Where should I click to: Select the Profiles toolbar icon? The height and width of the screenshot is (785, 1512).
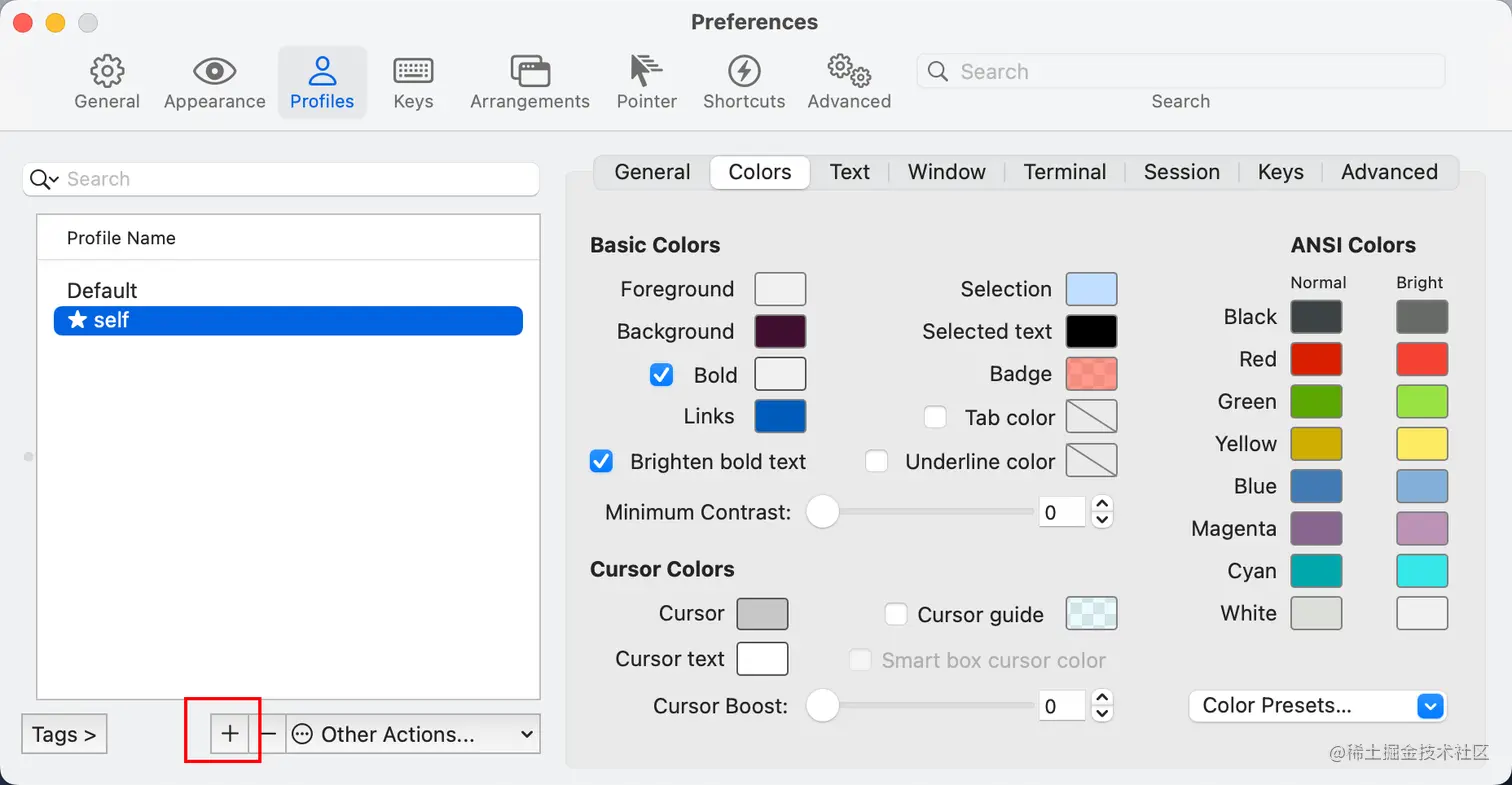[x=322, y=82]
